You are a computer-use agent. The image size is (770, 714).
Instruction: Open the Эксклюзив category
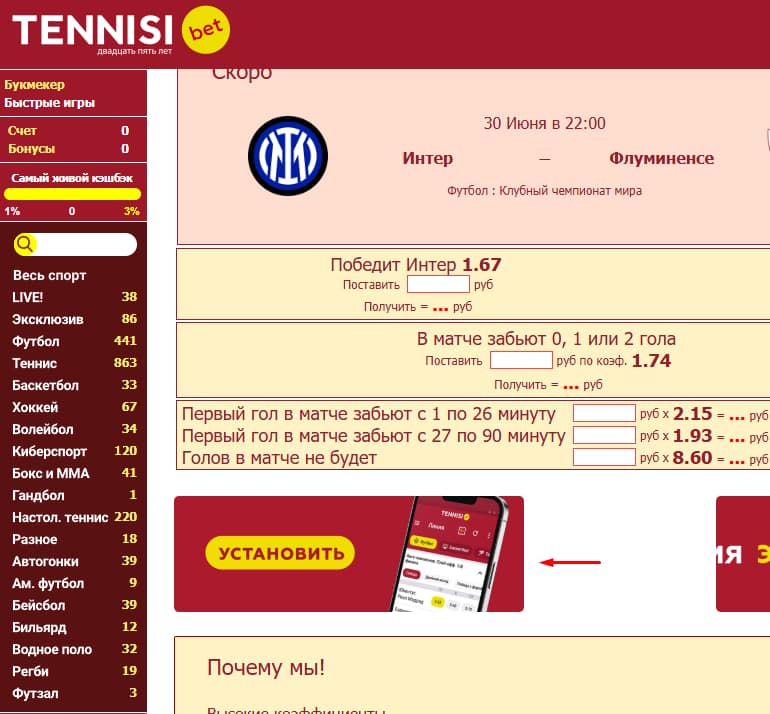coord(74,319)
